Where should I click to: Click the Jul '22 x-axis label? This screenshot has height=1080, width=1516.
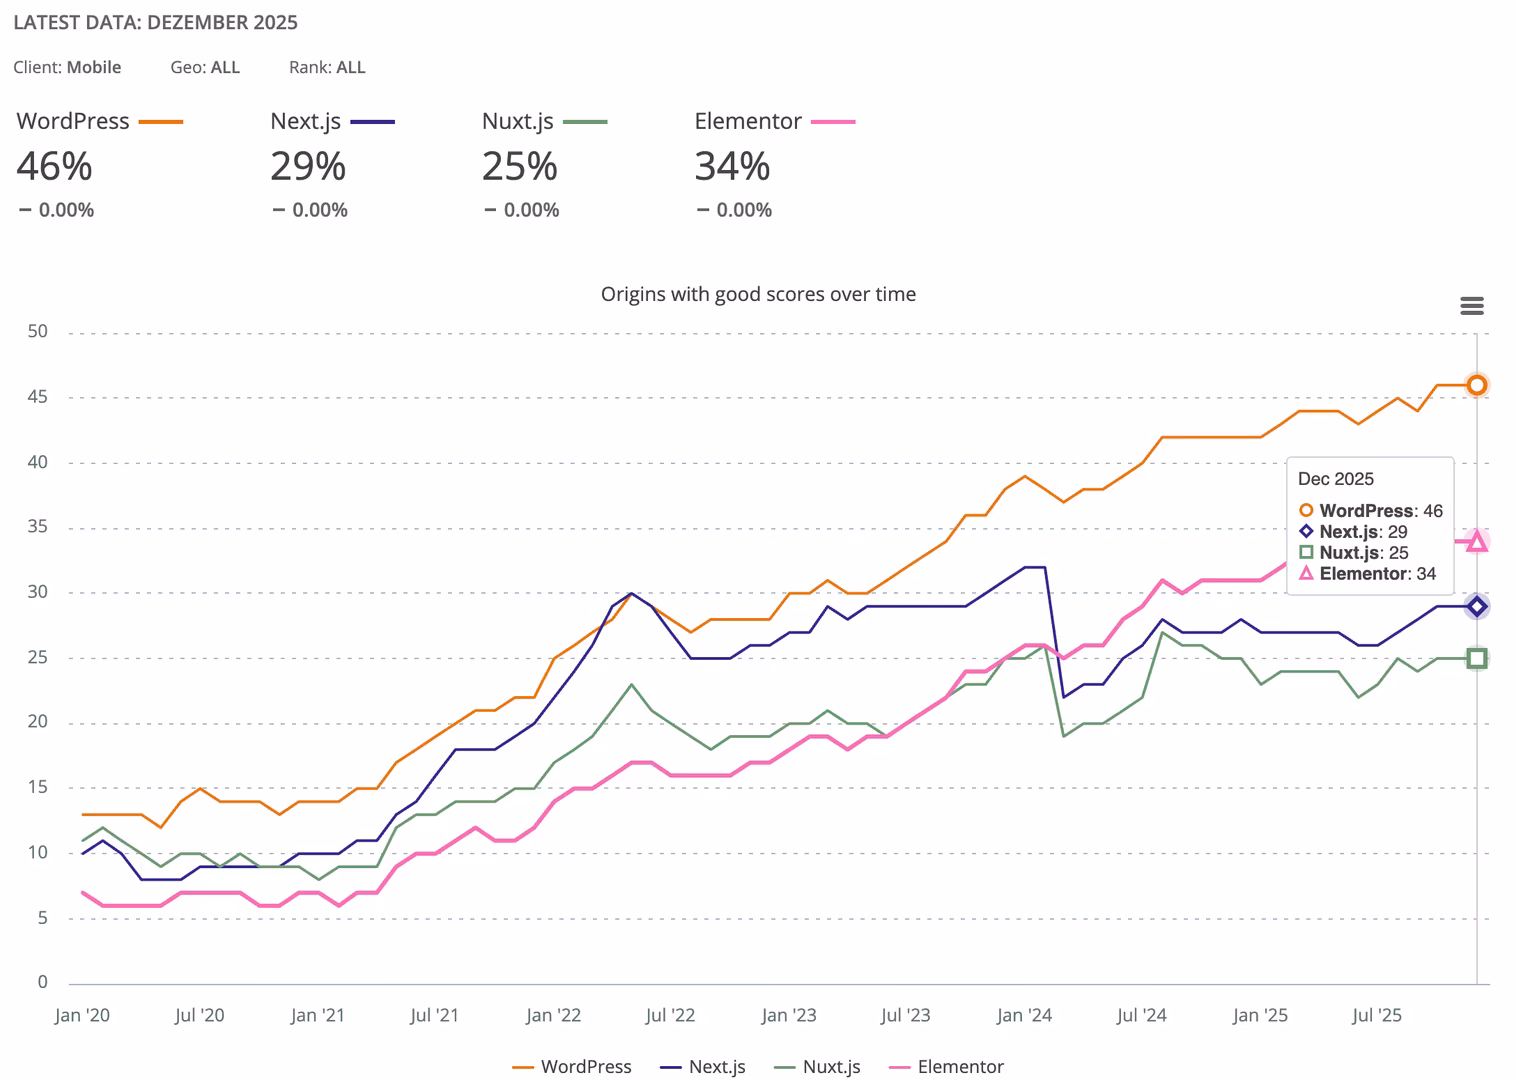click(670, 1015)
